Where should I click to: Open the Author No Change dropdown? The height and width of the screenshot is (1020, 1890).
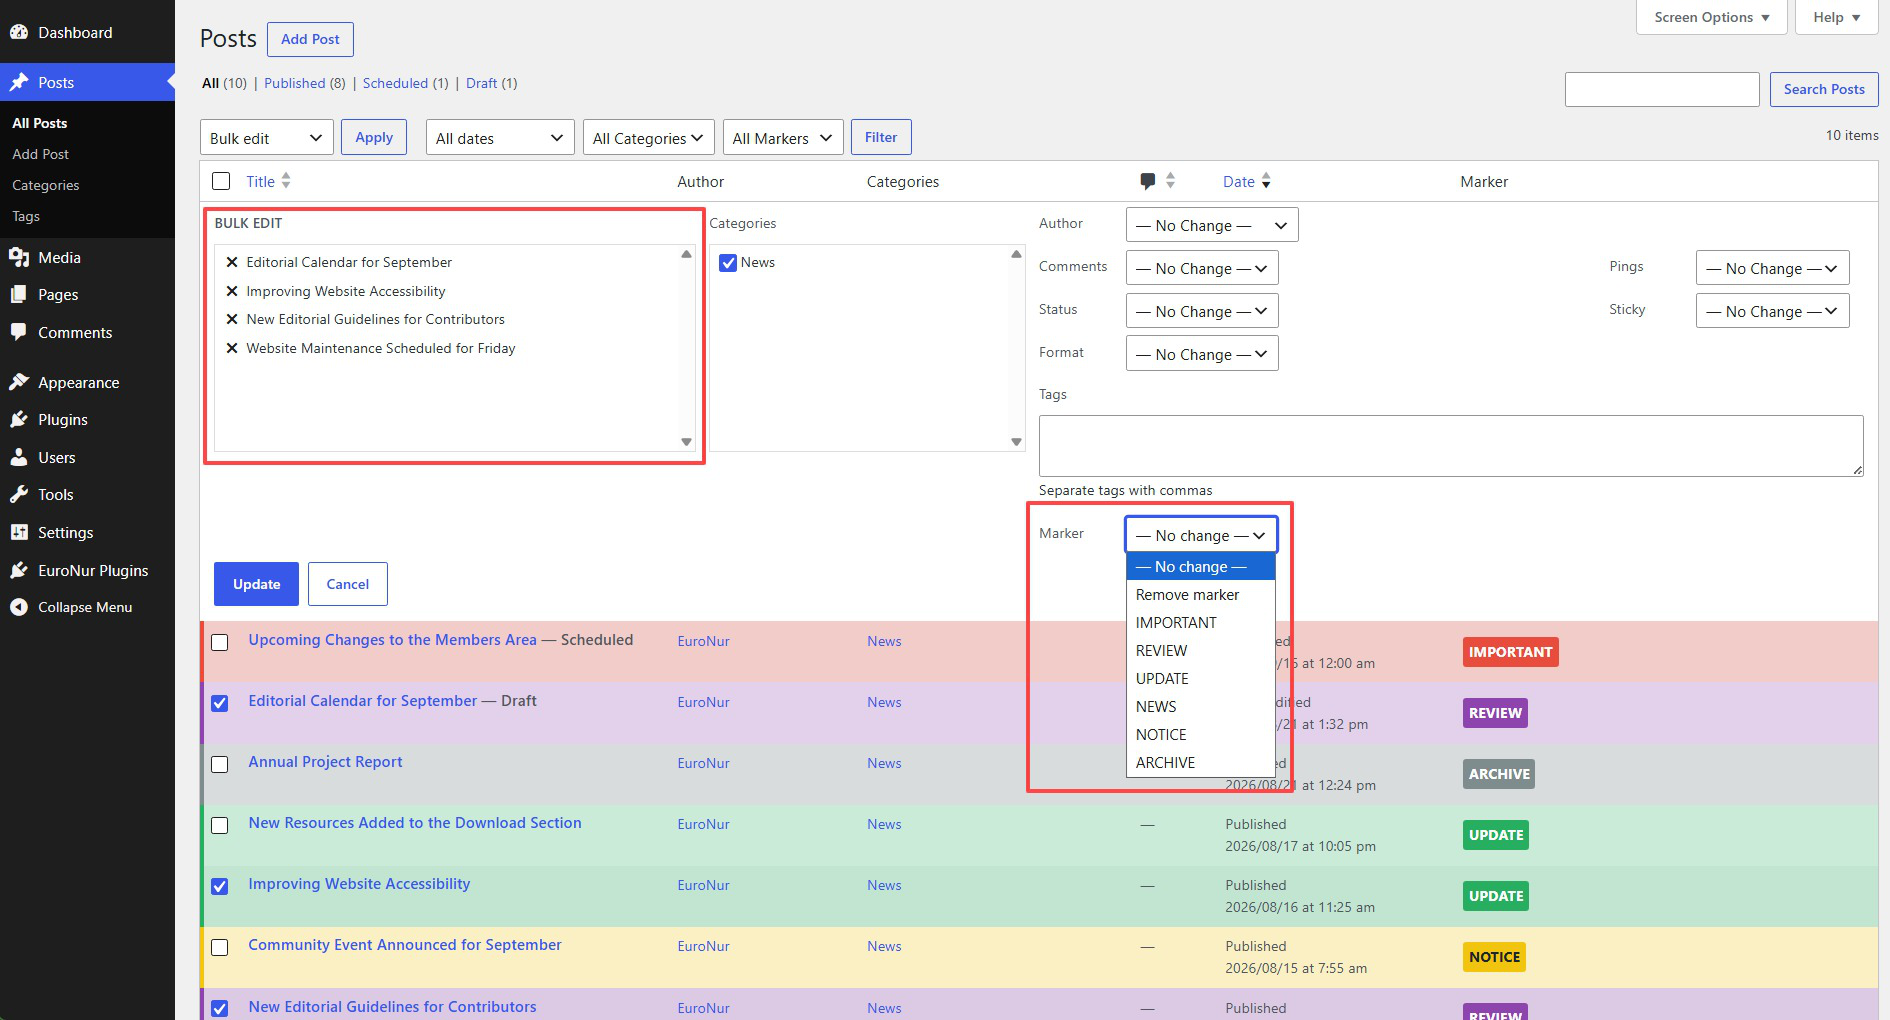1212,225
